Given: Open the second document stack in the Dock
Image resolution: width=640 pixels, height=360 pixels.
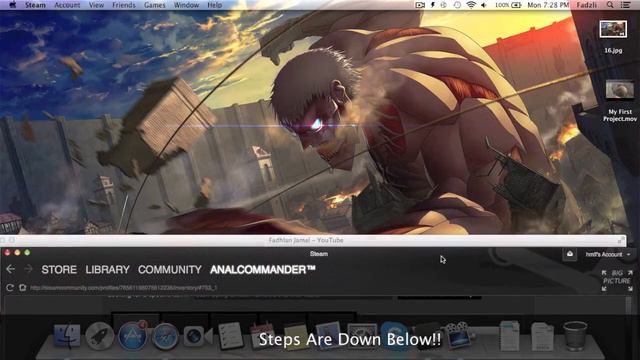Looking at the screenshot, I should pos(542,336).
